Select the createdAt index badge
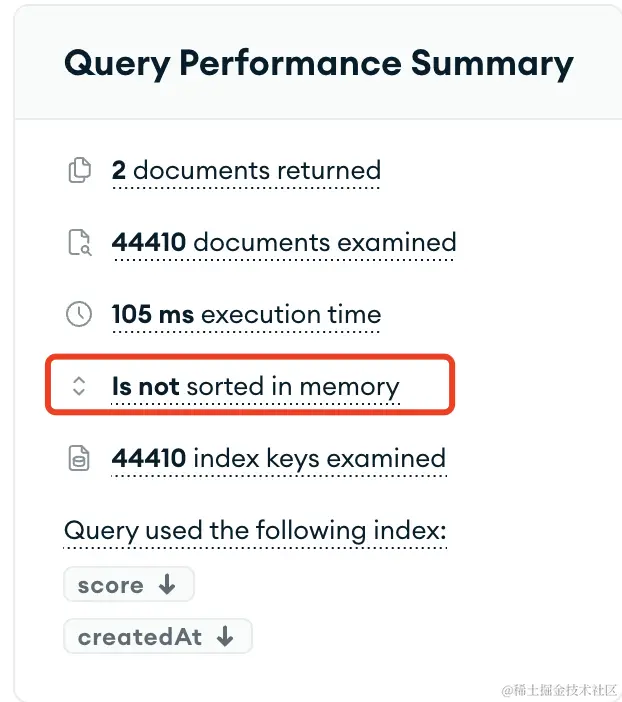Image resolution: width=622 pixels, height=702 pixels. coord(158,636)
